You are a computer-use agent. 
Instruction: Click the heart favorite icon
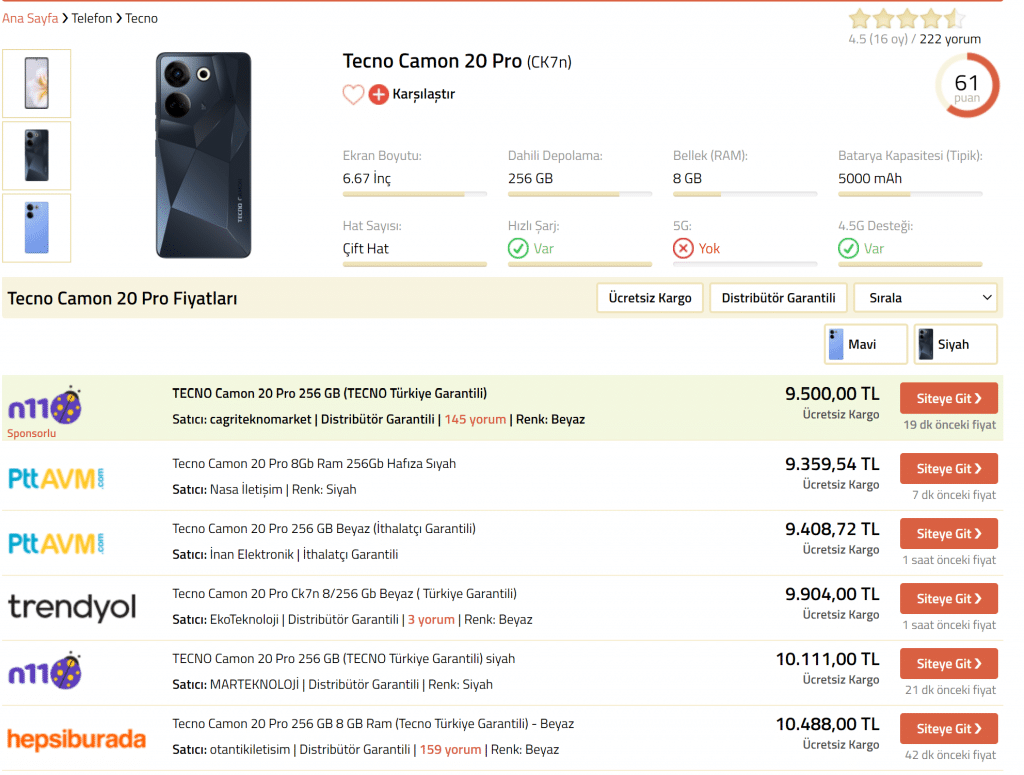353,95
